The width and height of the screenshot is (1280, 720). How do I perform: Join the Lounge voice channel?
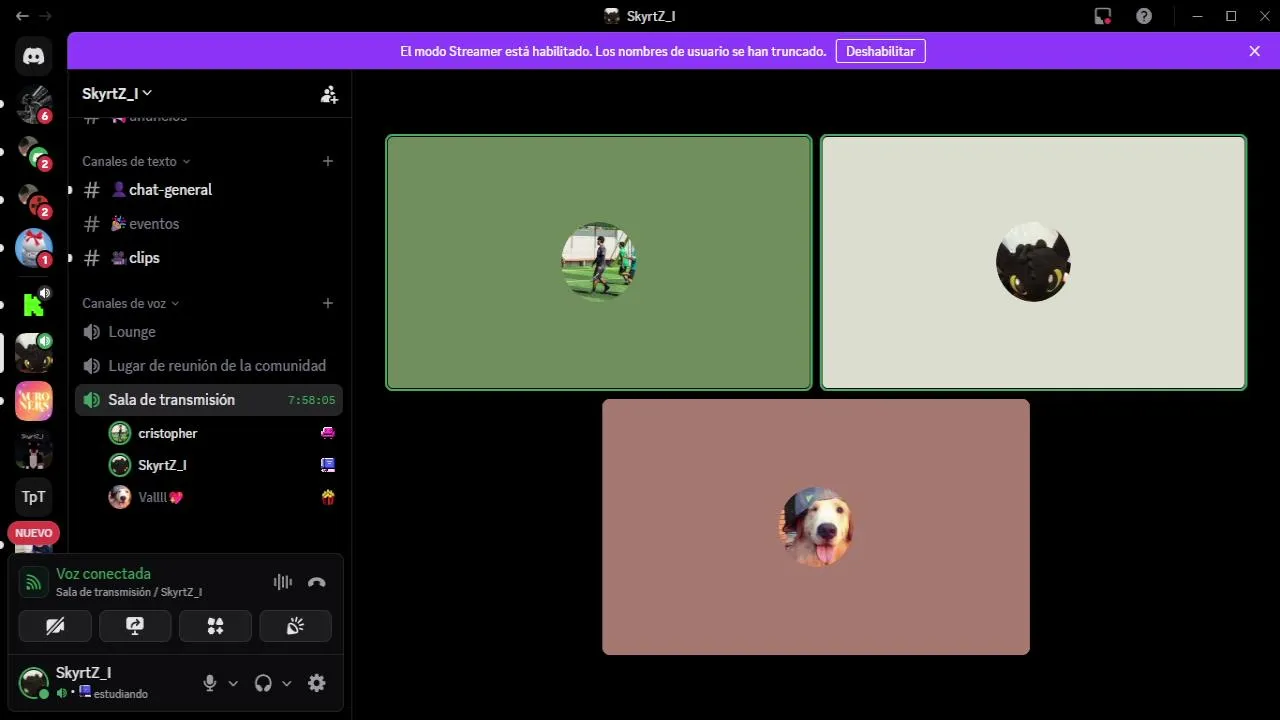click(x=209, y=332)
